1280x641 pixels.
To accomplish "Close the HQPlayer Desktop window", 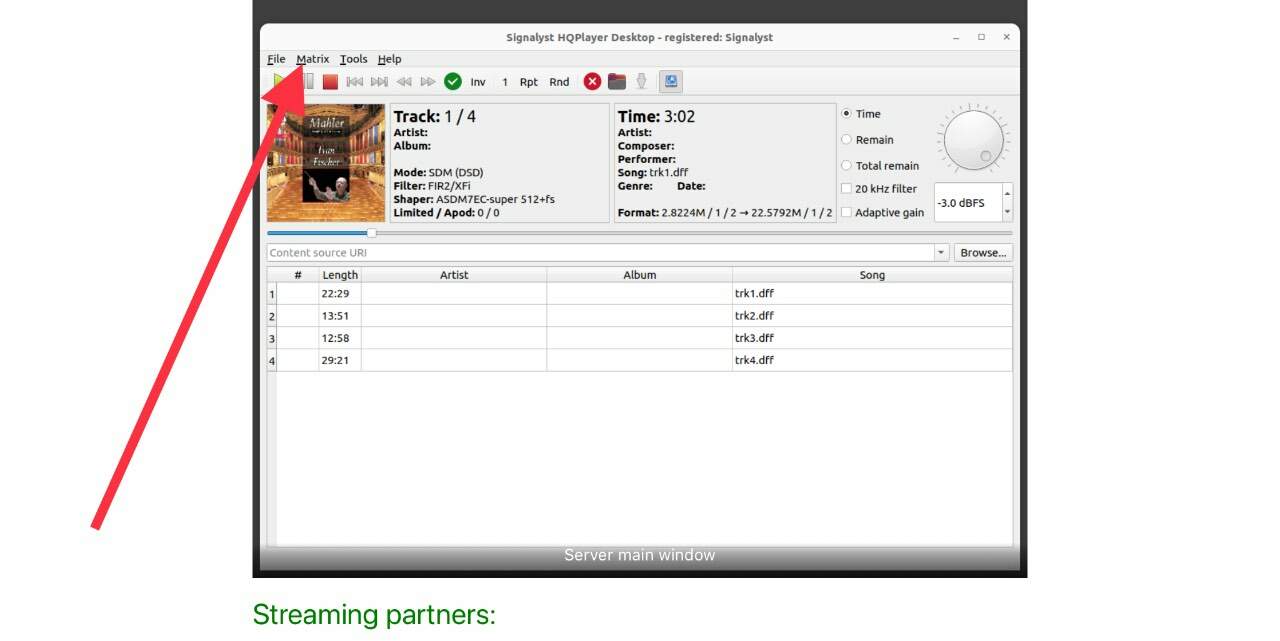I will coord(1006,37).
